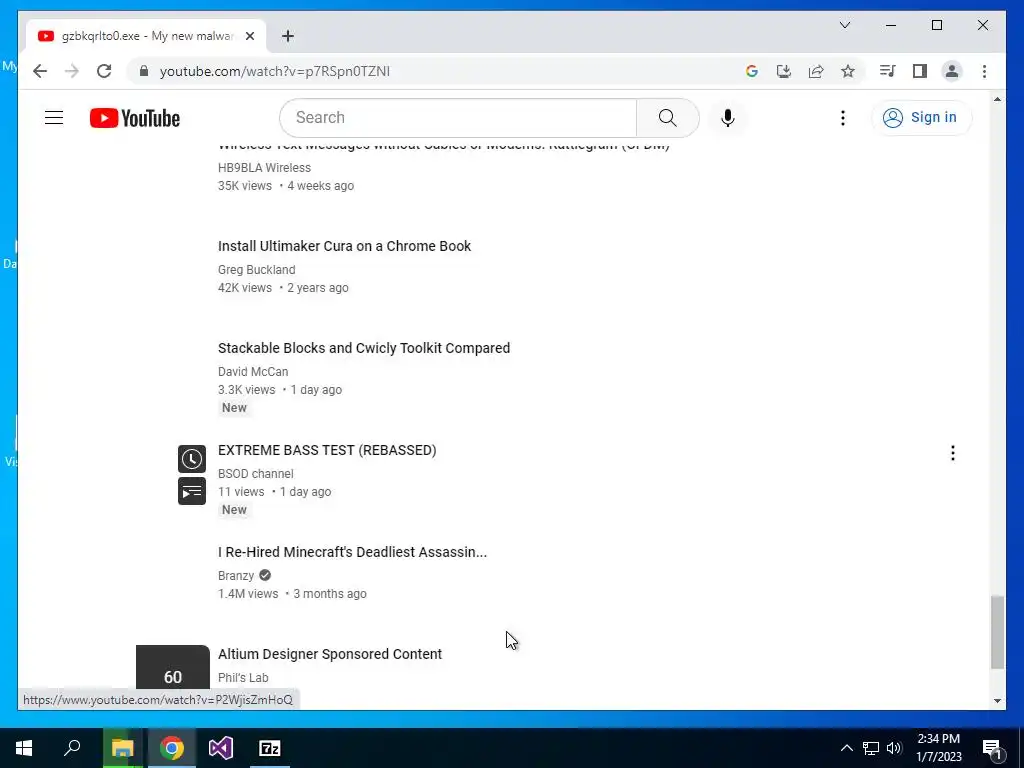The height and width of the screenshot is (768, 1024).
Task: Open the YouTube guide hamburger menu
Action: click(x=54, y=118)
